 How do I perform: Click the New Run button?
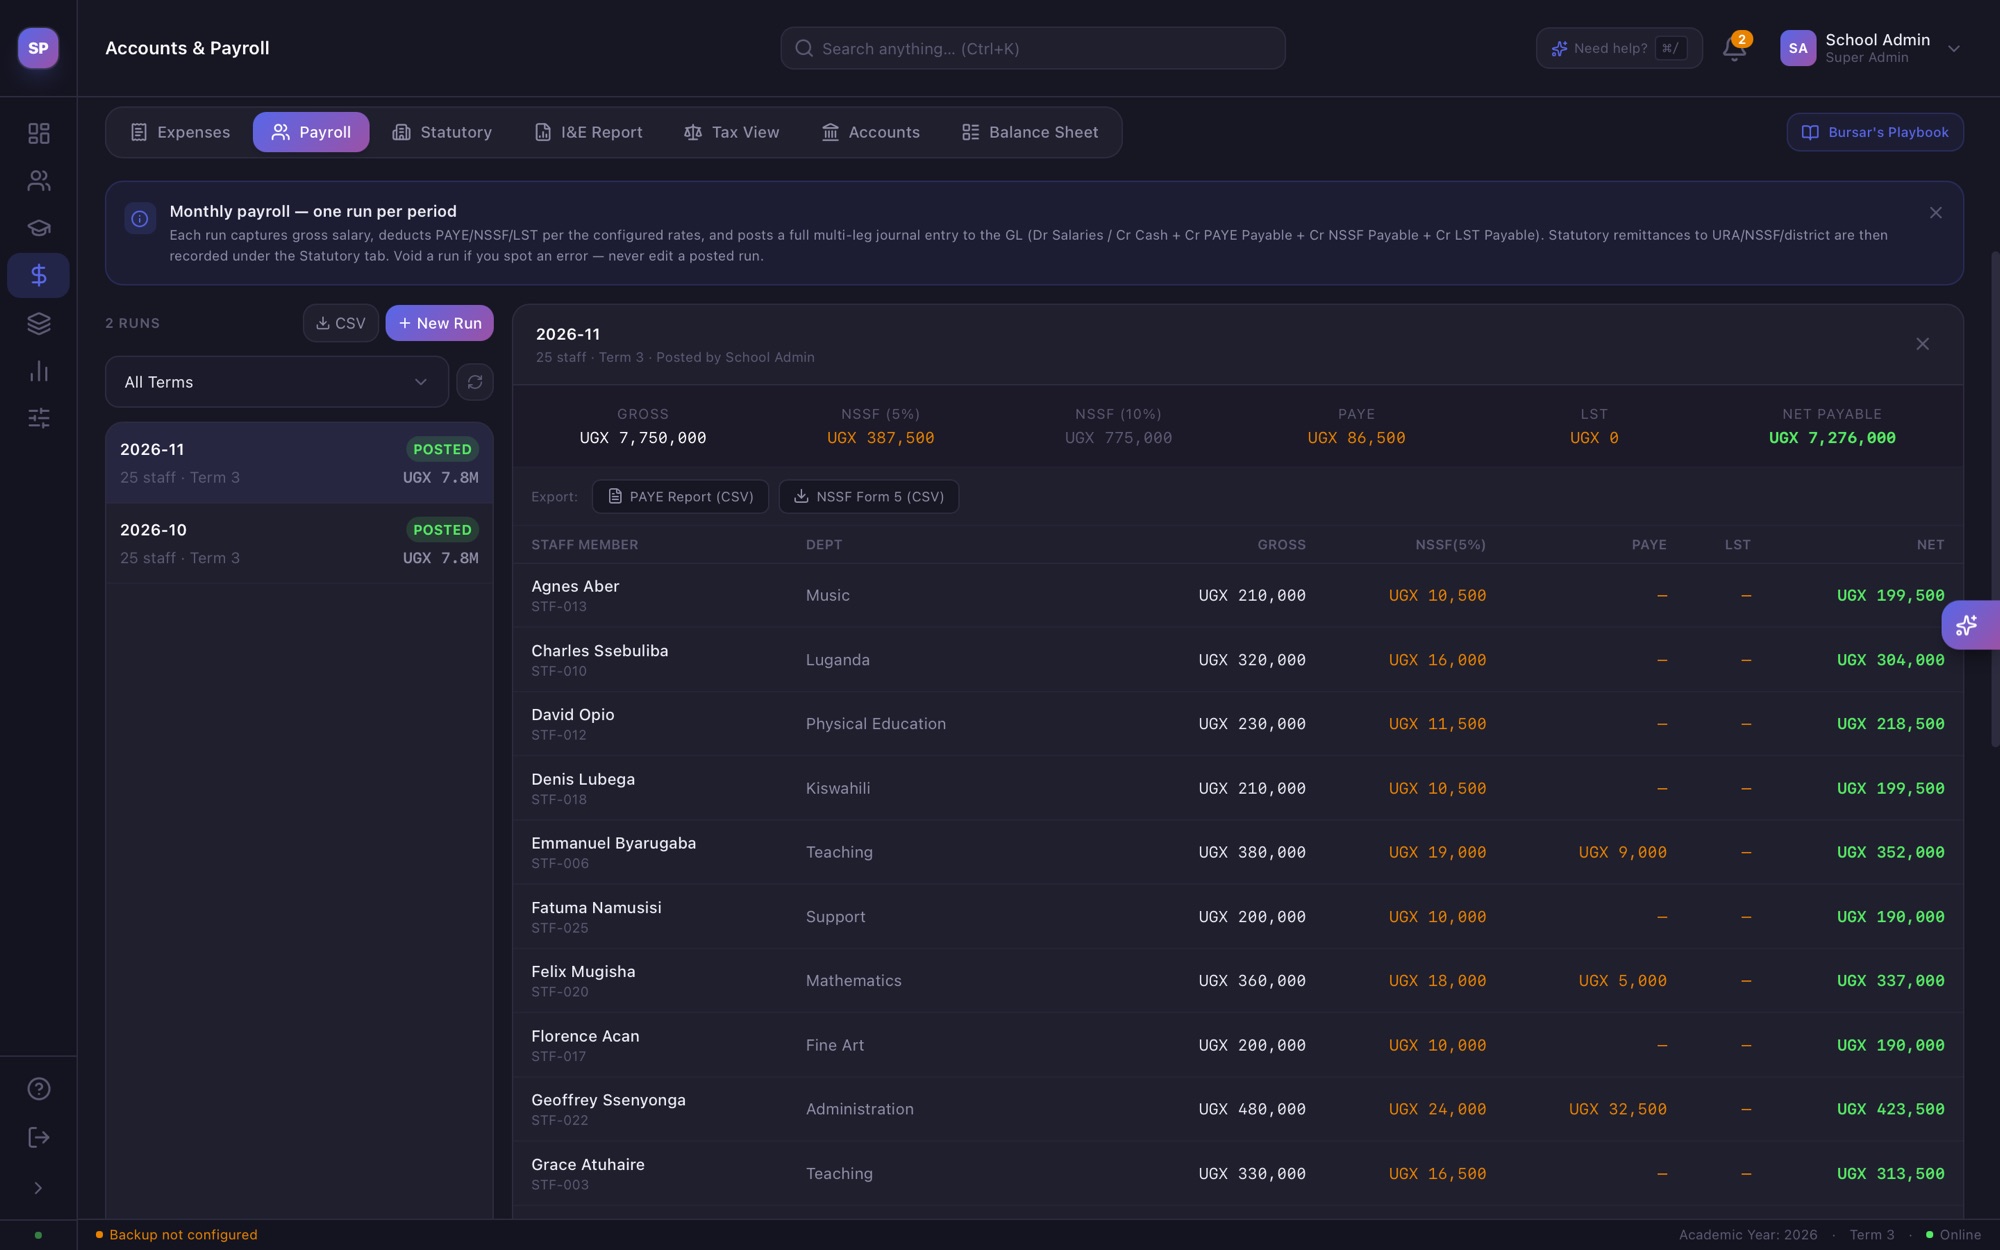tap(440, 323)
